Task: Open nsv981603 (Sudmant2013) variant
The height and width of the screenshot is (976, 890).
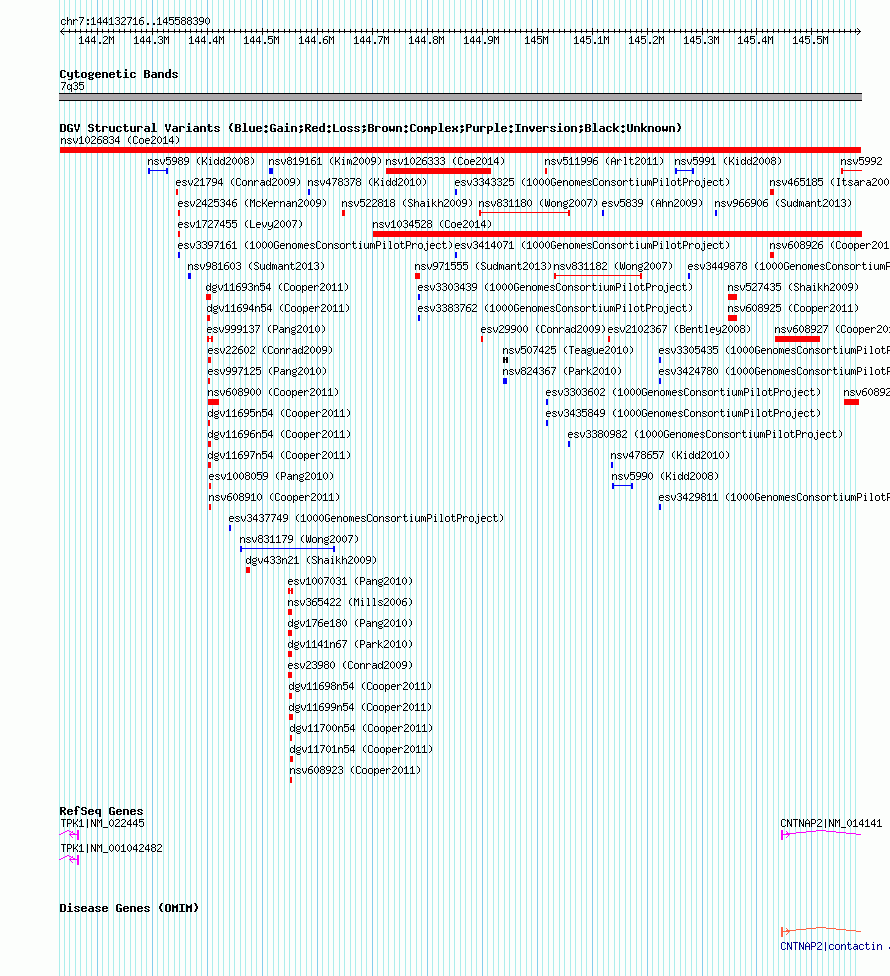Action: [x=256, y=266]
